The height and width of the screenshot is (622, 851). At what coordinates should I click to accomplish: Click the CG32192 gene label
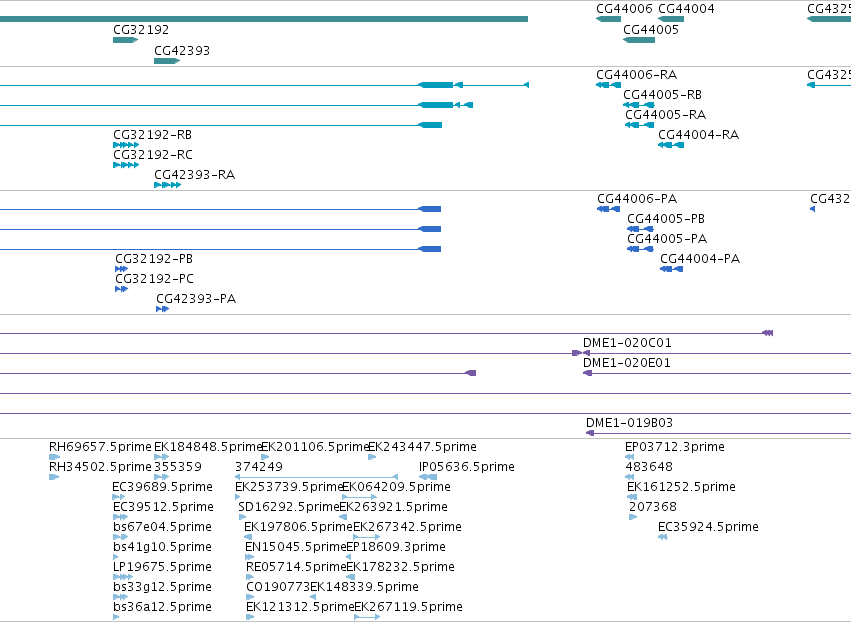tap(141, 30)
